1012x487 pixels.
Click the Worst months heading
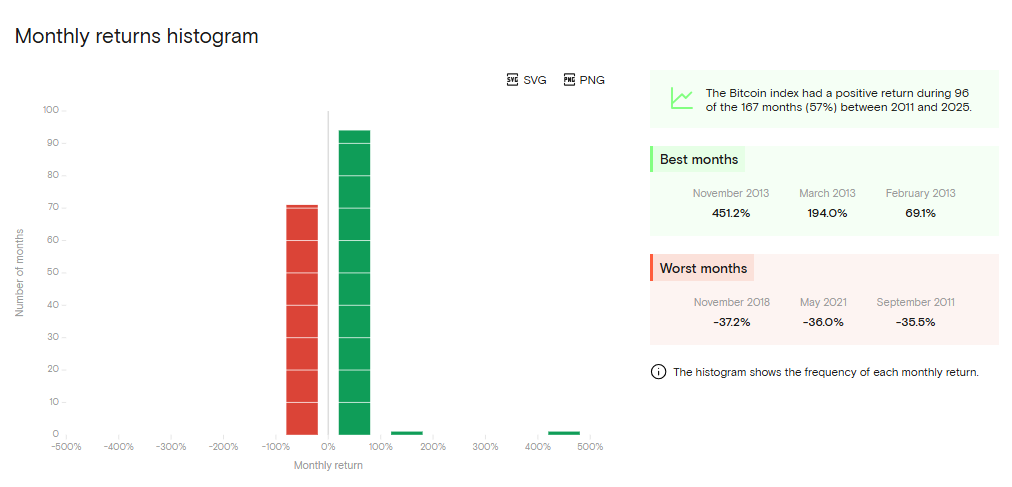pyautogui.click(x=703, y=269)
